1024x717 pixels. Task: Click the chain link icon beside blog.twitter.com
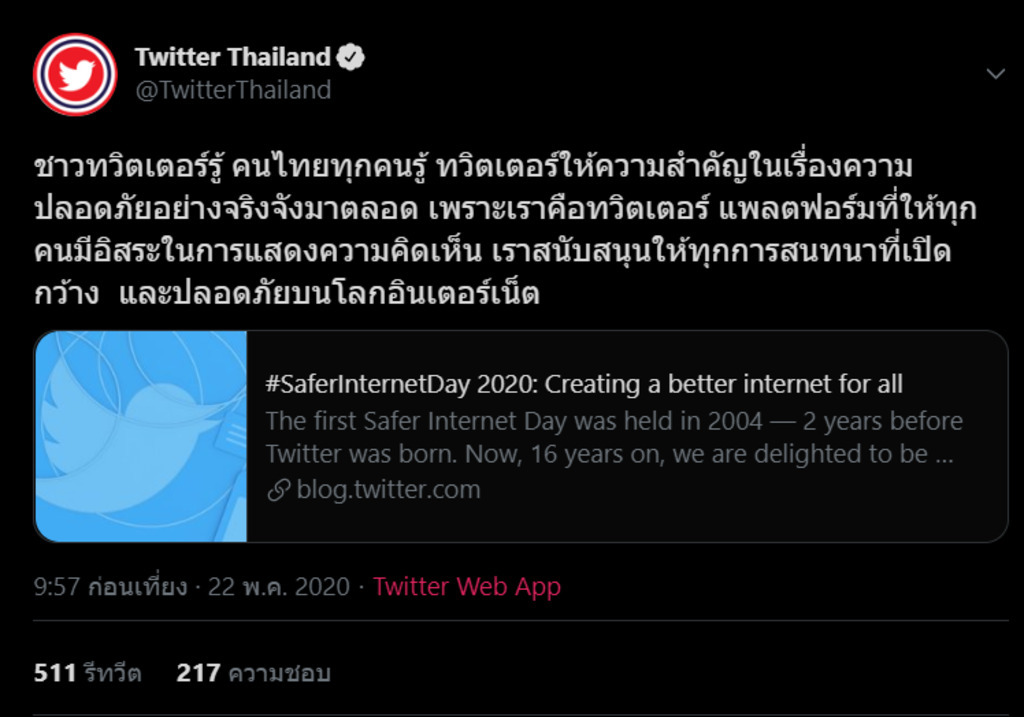[279, 490]
